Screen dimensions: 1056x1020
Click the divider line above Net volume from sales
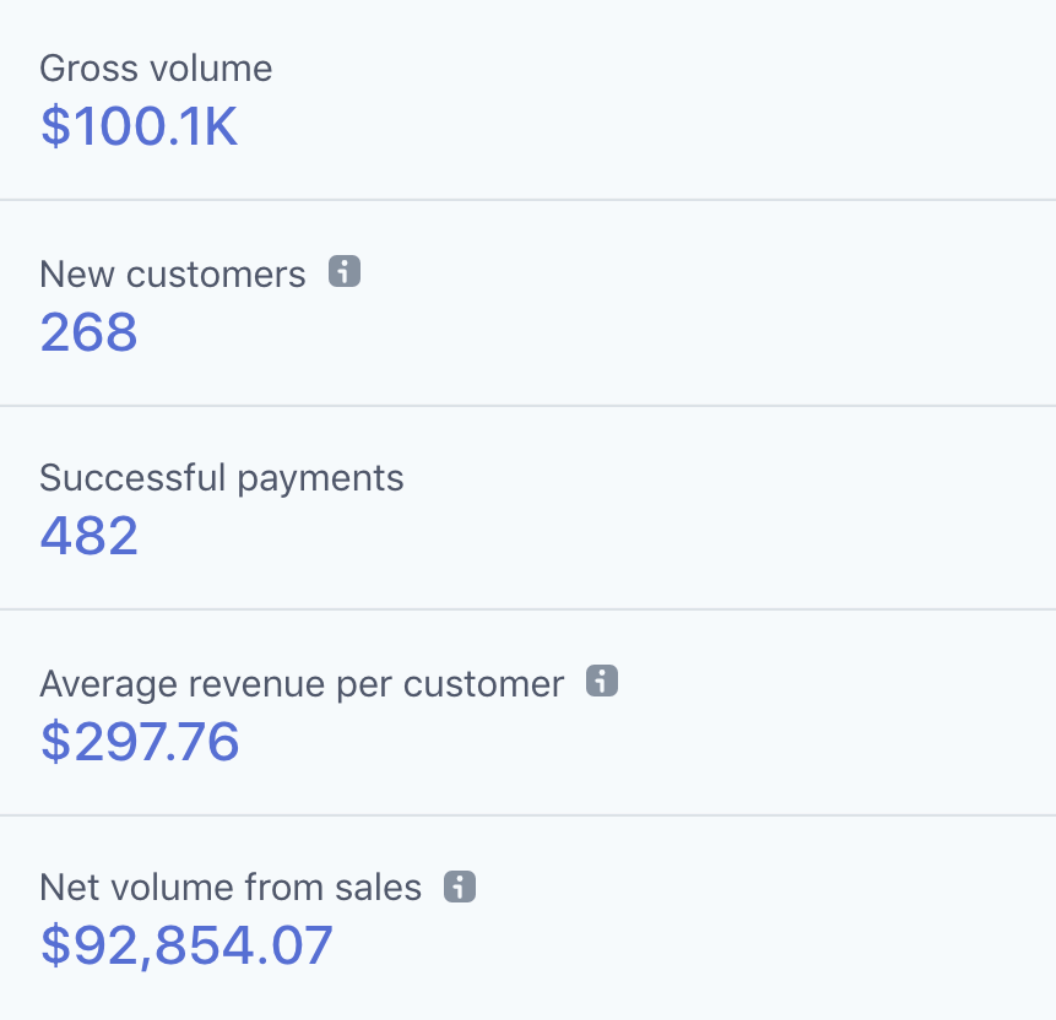click(528, 815)
